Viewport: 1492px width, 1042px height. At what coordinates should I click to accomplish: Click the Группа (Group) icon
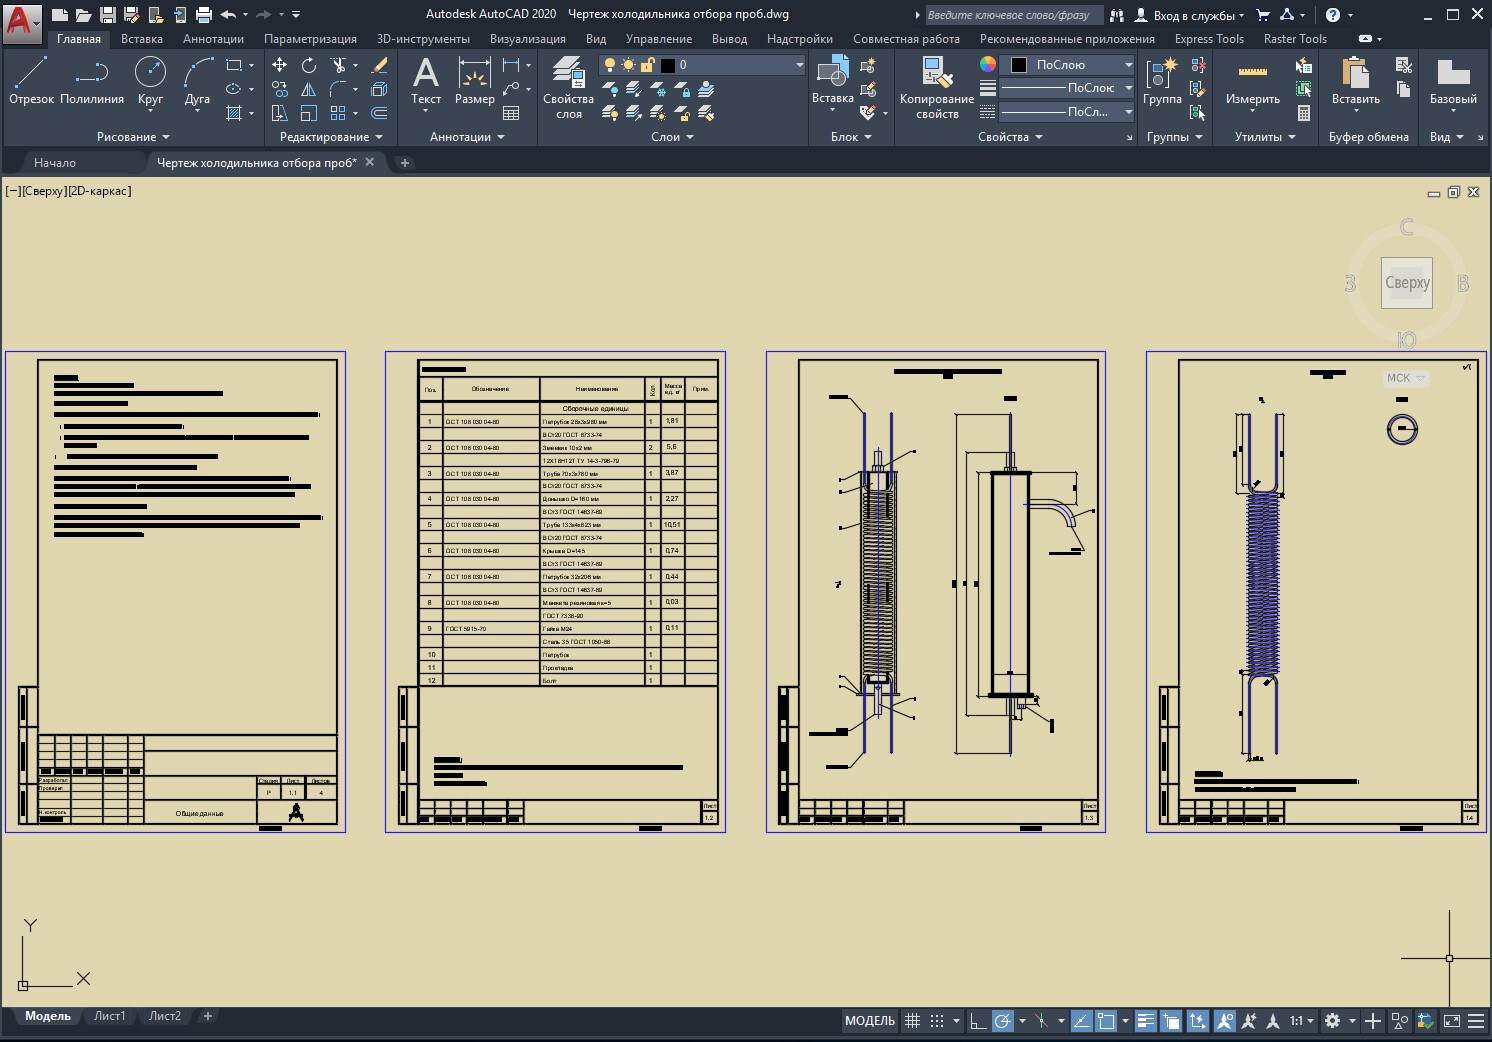click(1162, 80)
